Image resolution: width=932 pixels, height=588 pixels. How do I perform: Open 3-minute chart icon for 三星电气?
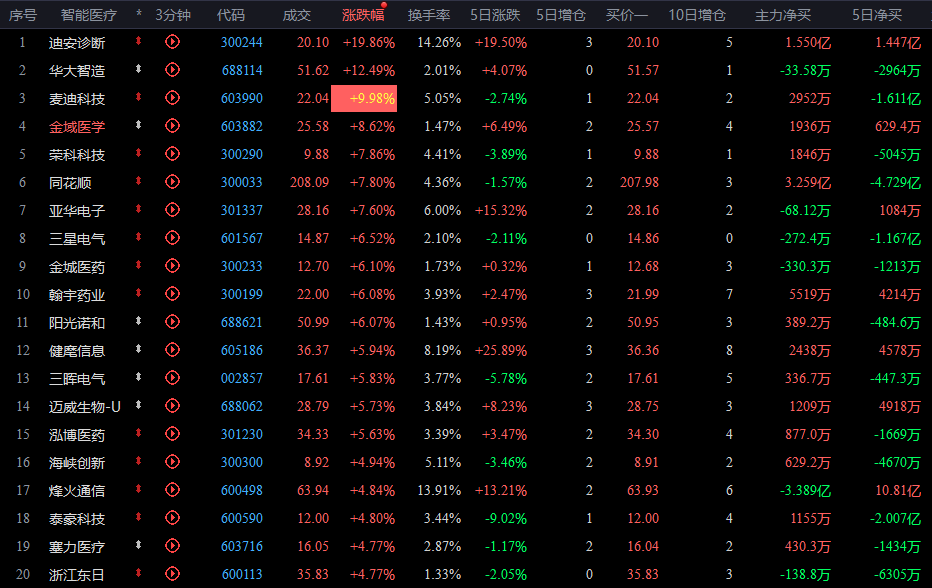pos(172,238)
